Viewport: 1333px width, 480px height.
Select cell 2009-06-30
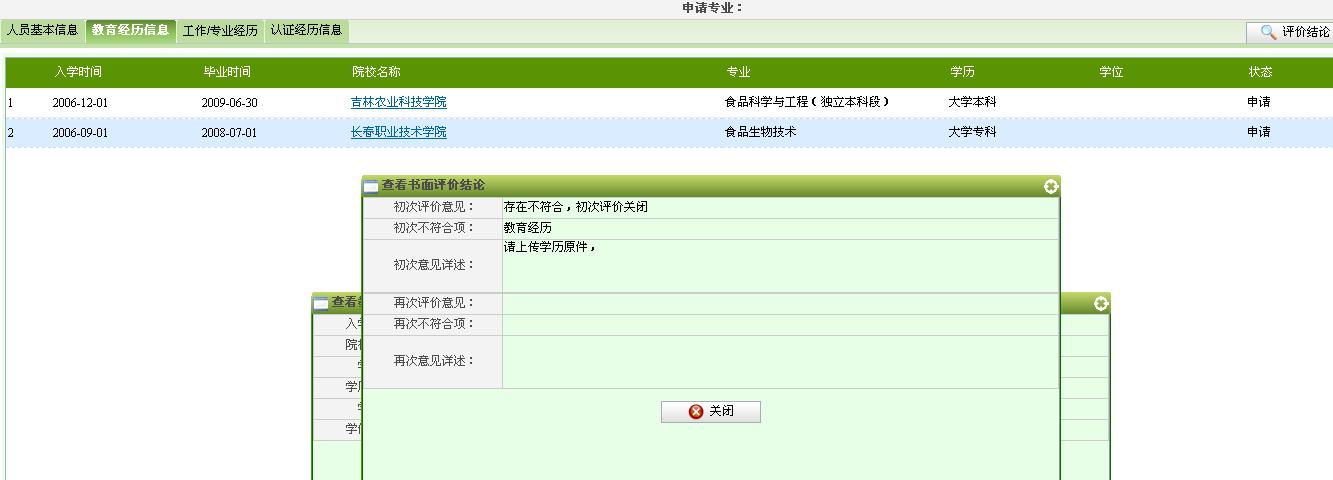coord(229,102)
